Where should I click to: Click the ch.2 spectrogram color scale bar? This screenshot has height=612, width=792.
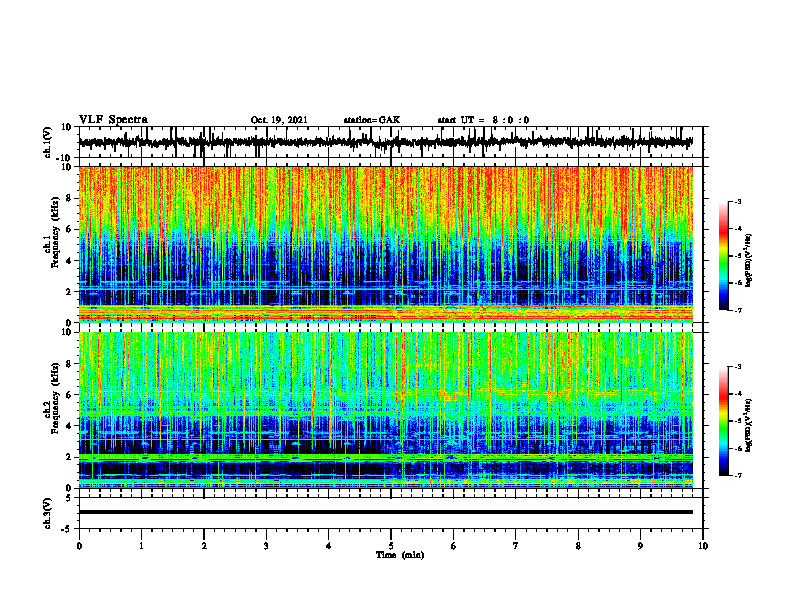[x=724, y=421]
